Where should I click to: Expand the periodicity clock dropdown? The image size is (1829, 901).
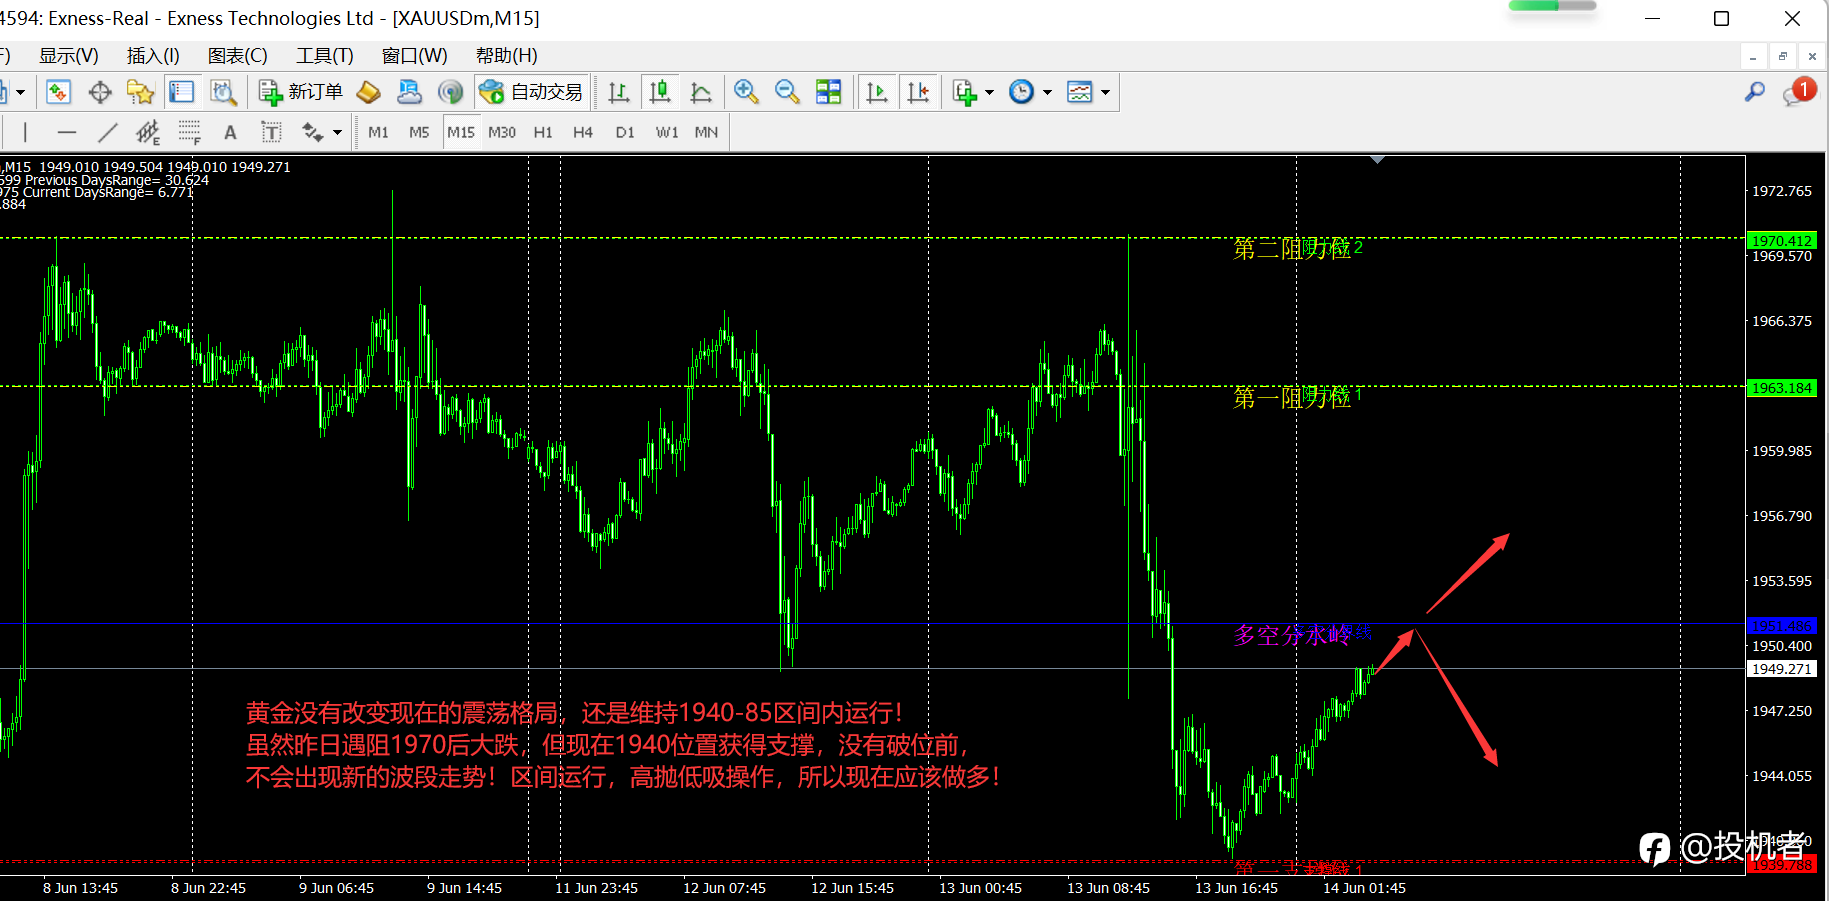(1047, 92)
